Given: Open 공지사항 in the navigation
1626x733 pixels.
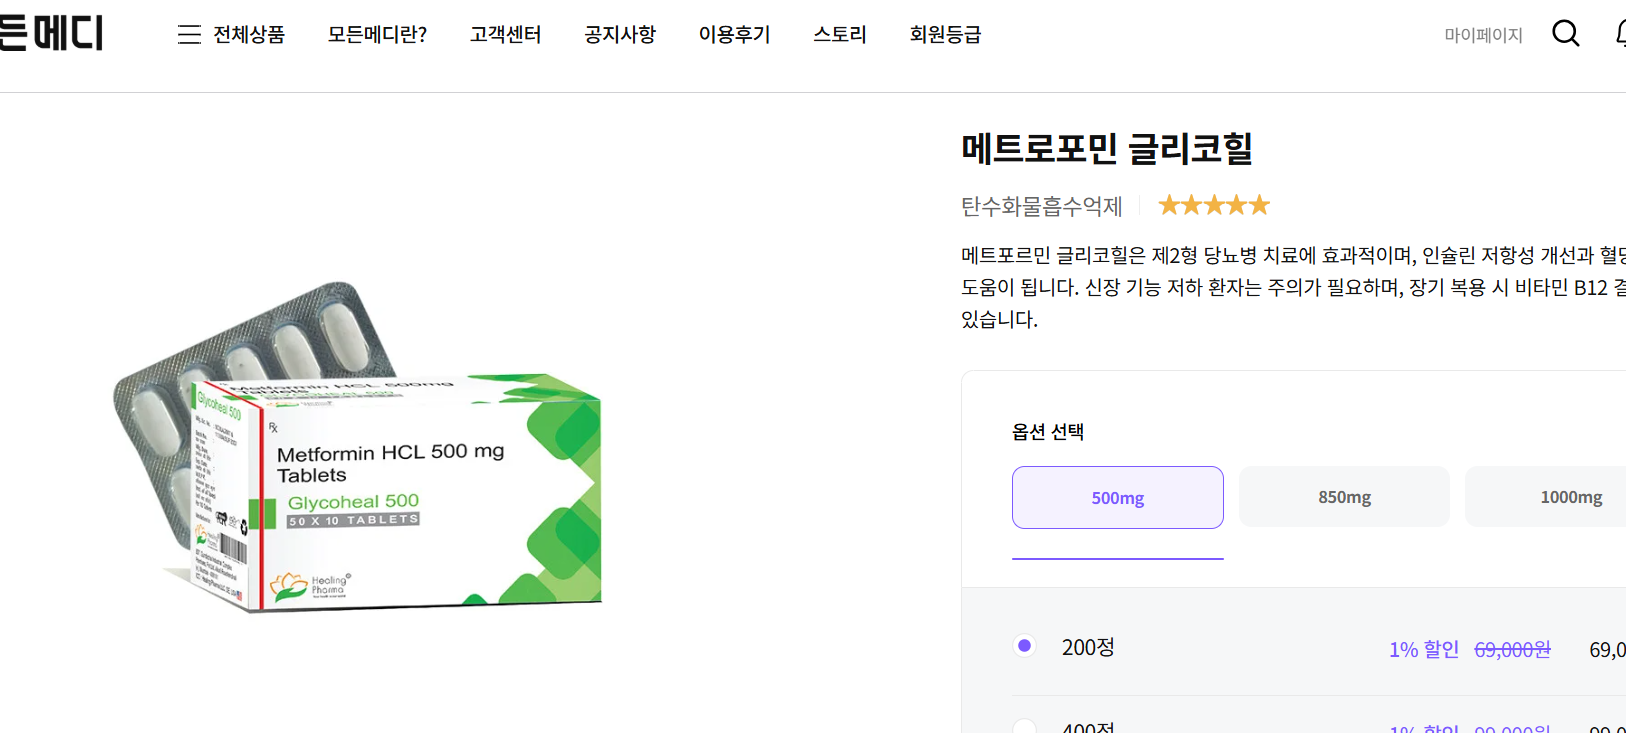Looking at the screenshot, I should click(620, 35).
